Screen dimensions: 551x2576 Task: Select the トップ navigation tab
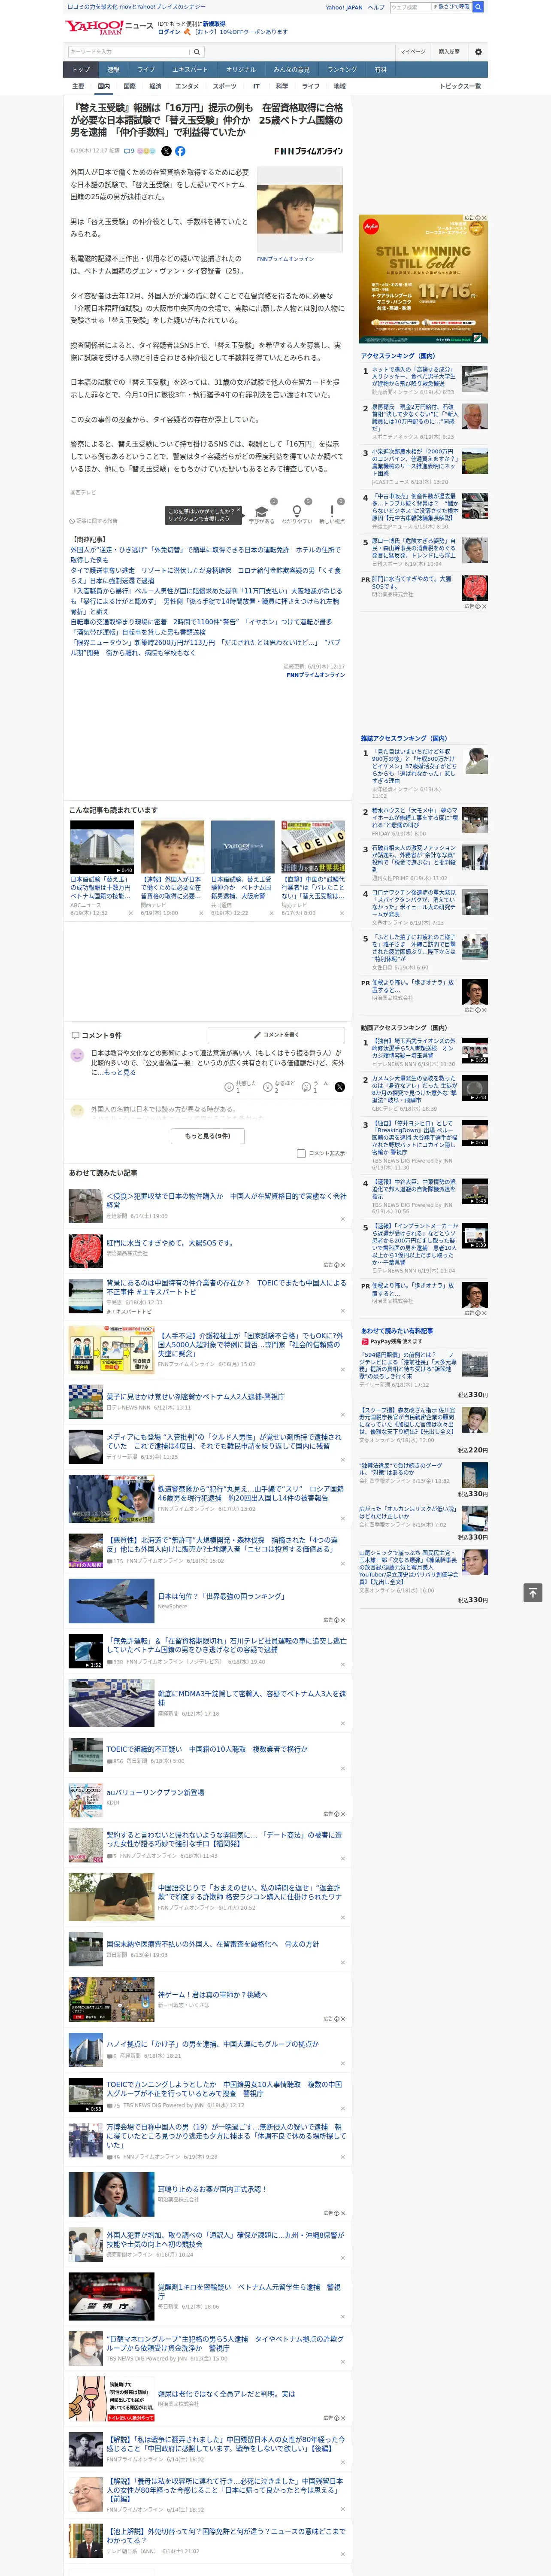pyautogui.click(x=81, y=70)
